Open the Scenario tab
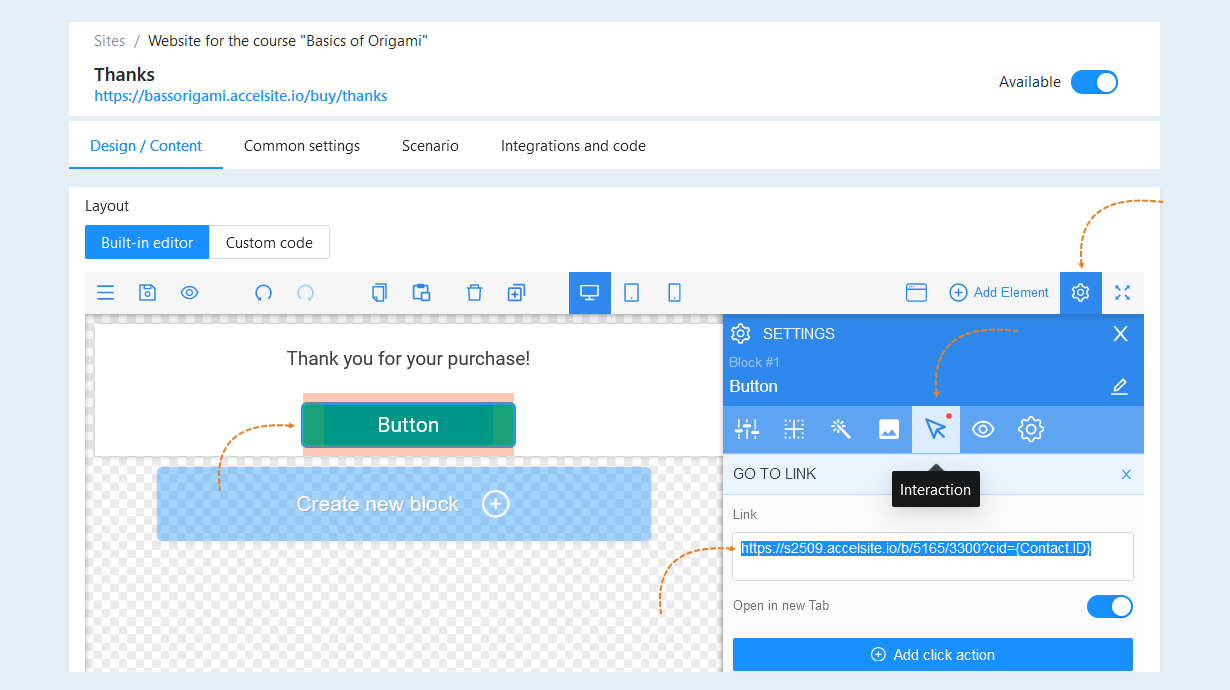Image resolution: width=1230 pixels, height=690 pixels. click(430, 146)
